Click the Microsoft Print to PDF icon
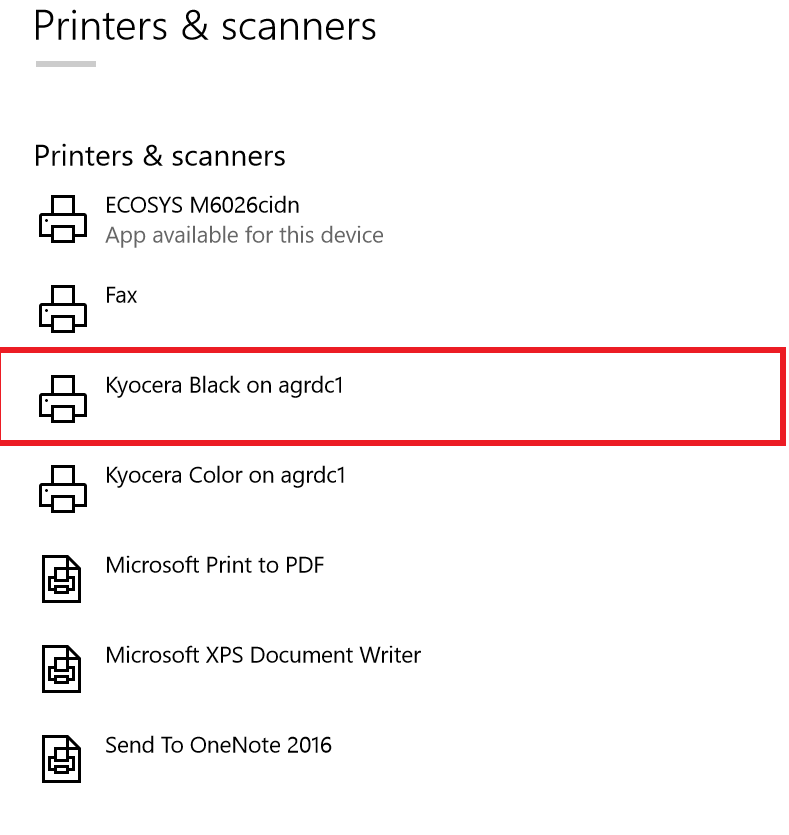The width and height of the screenshot is (789, 835). [62, 579]
